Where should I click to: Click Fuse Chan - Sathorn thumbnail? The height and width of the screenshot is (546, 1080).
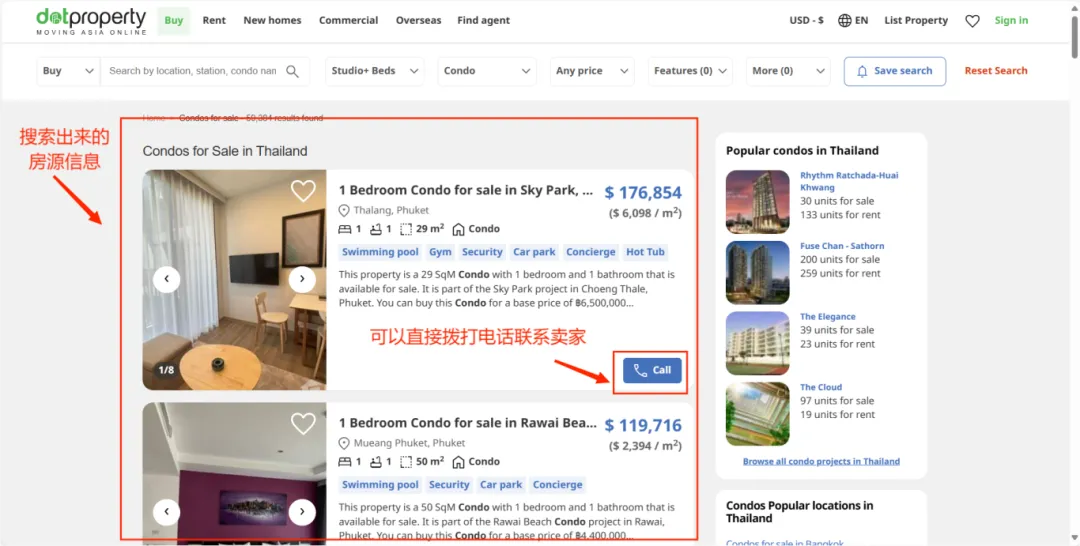(758, 273)
